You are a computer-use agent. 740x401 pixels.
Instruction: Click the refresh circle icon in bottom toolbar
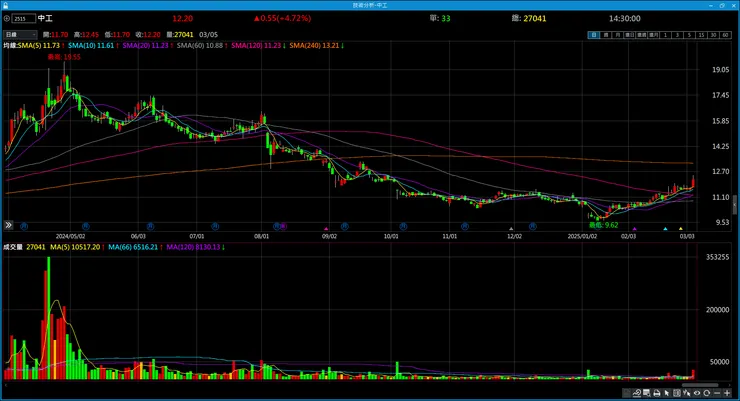pos(706,393)
